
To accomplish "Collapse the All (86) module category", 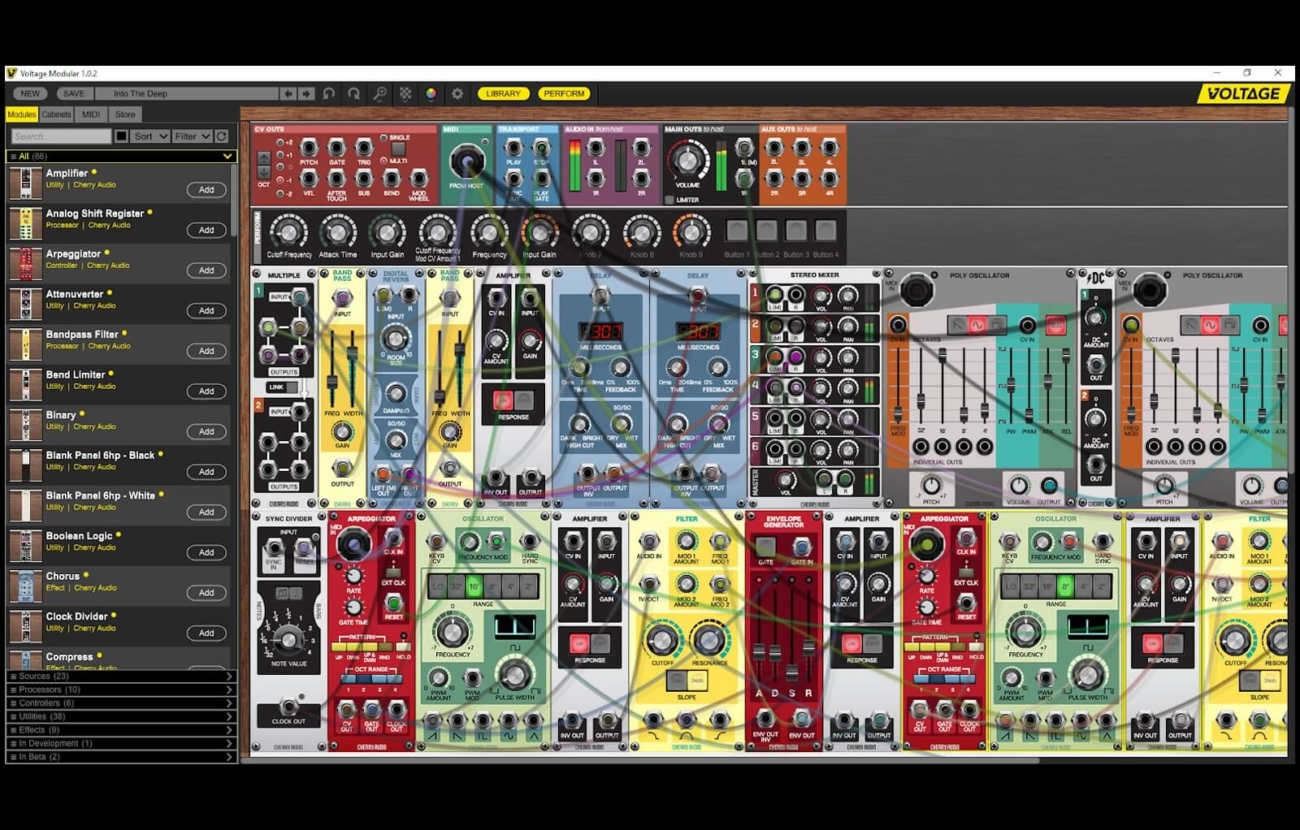I will coord(121,156).
